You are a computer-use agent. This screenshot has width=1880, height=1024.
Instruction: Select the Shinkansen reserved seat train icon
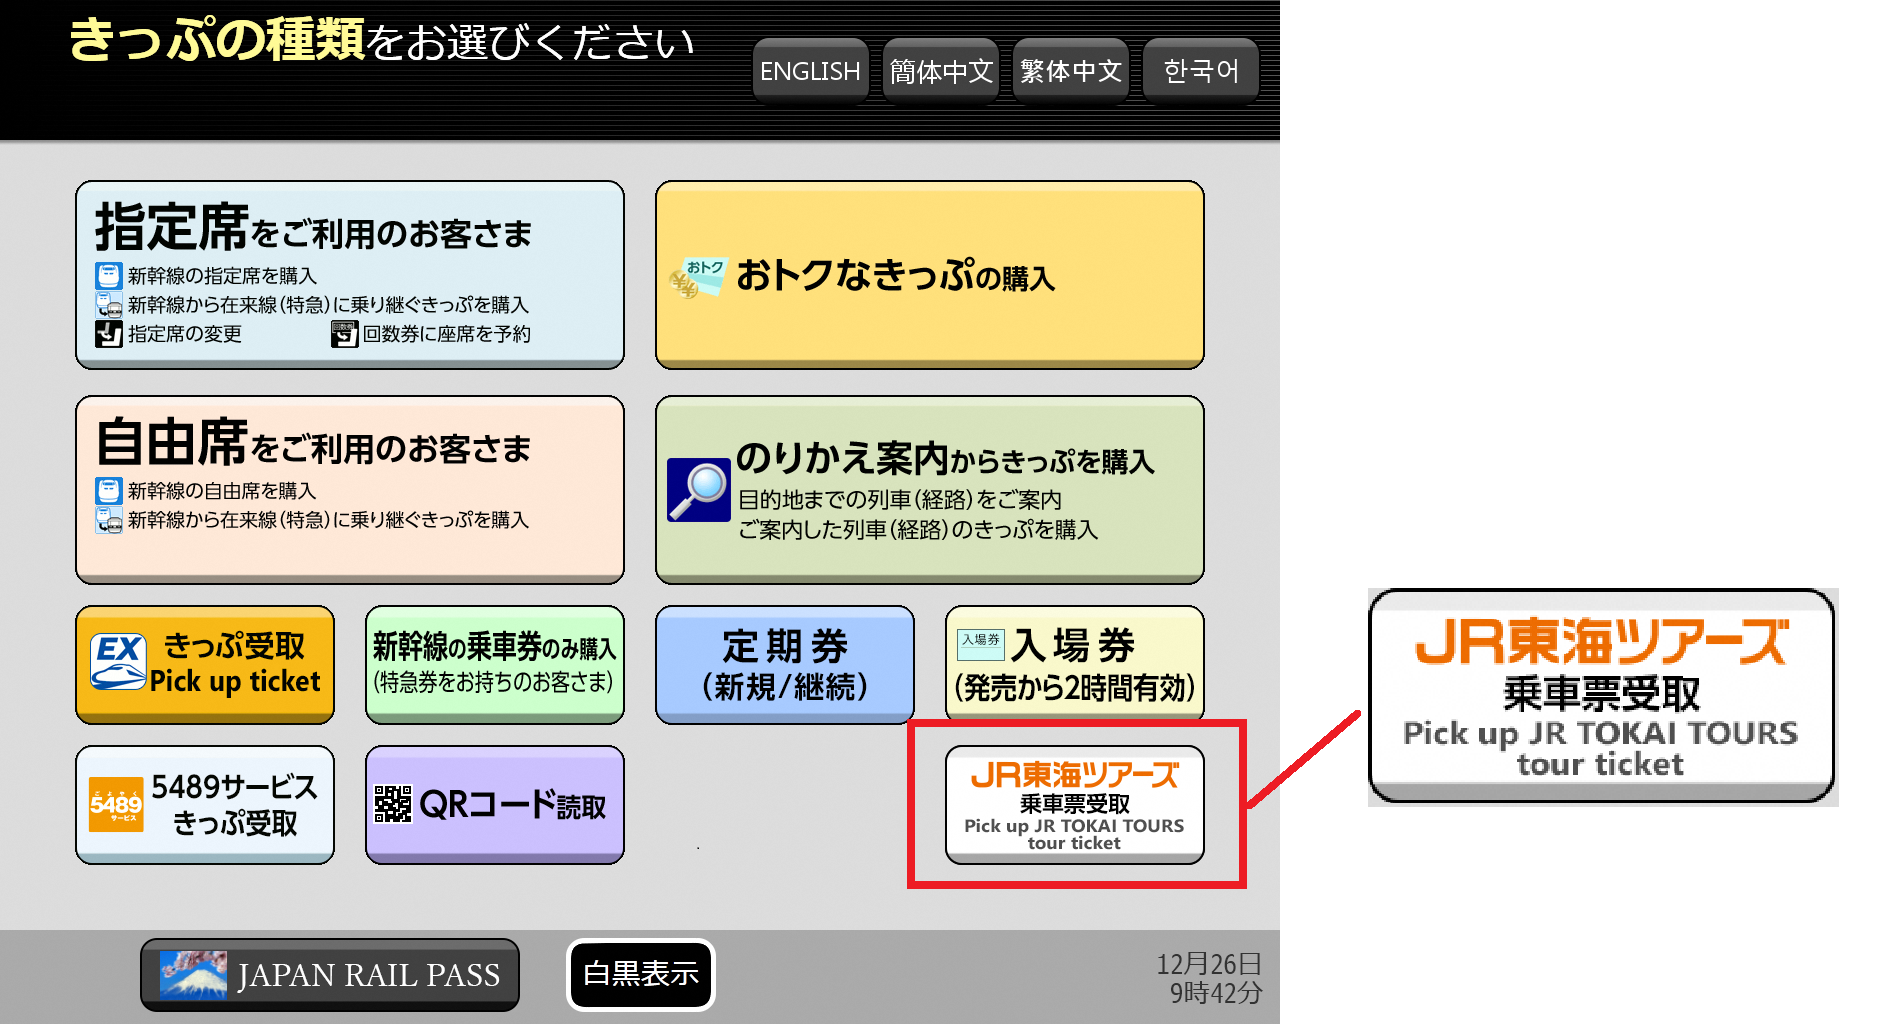tap(107, 276)
